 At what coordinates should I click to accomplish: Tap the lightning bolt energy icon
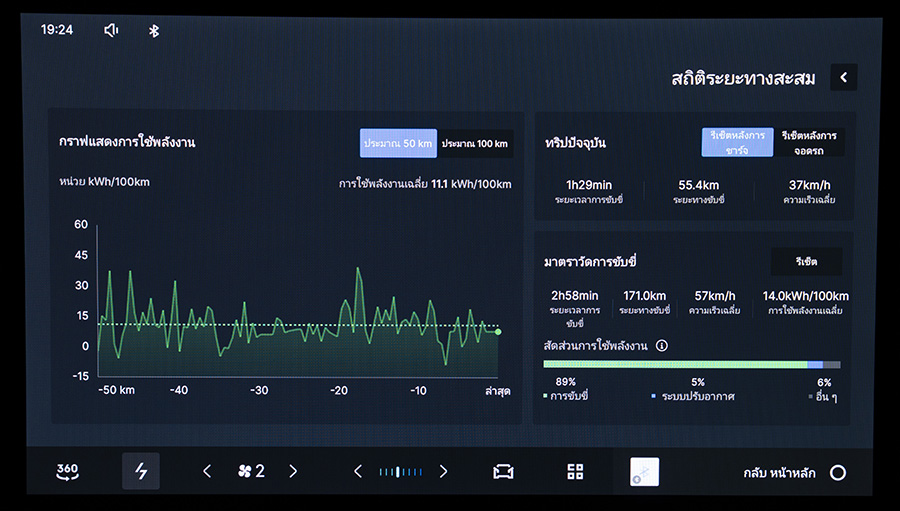(x=141, y=472)
